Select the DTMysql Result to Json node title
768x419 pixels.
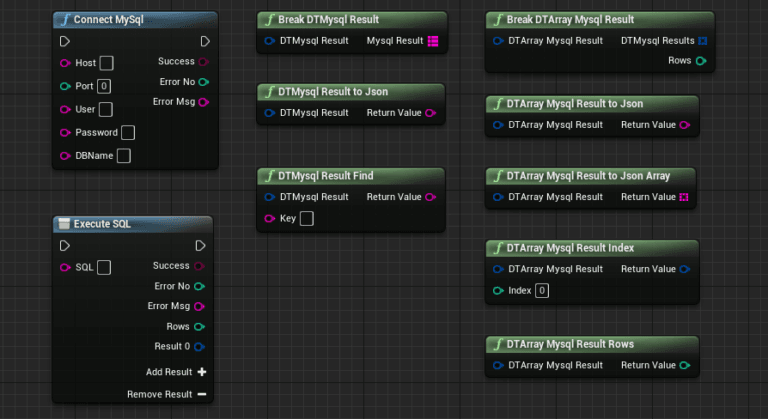(x=333, y=92)
